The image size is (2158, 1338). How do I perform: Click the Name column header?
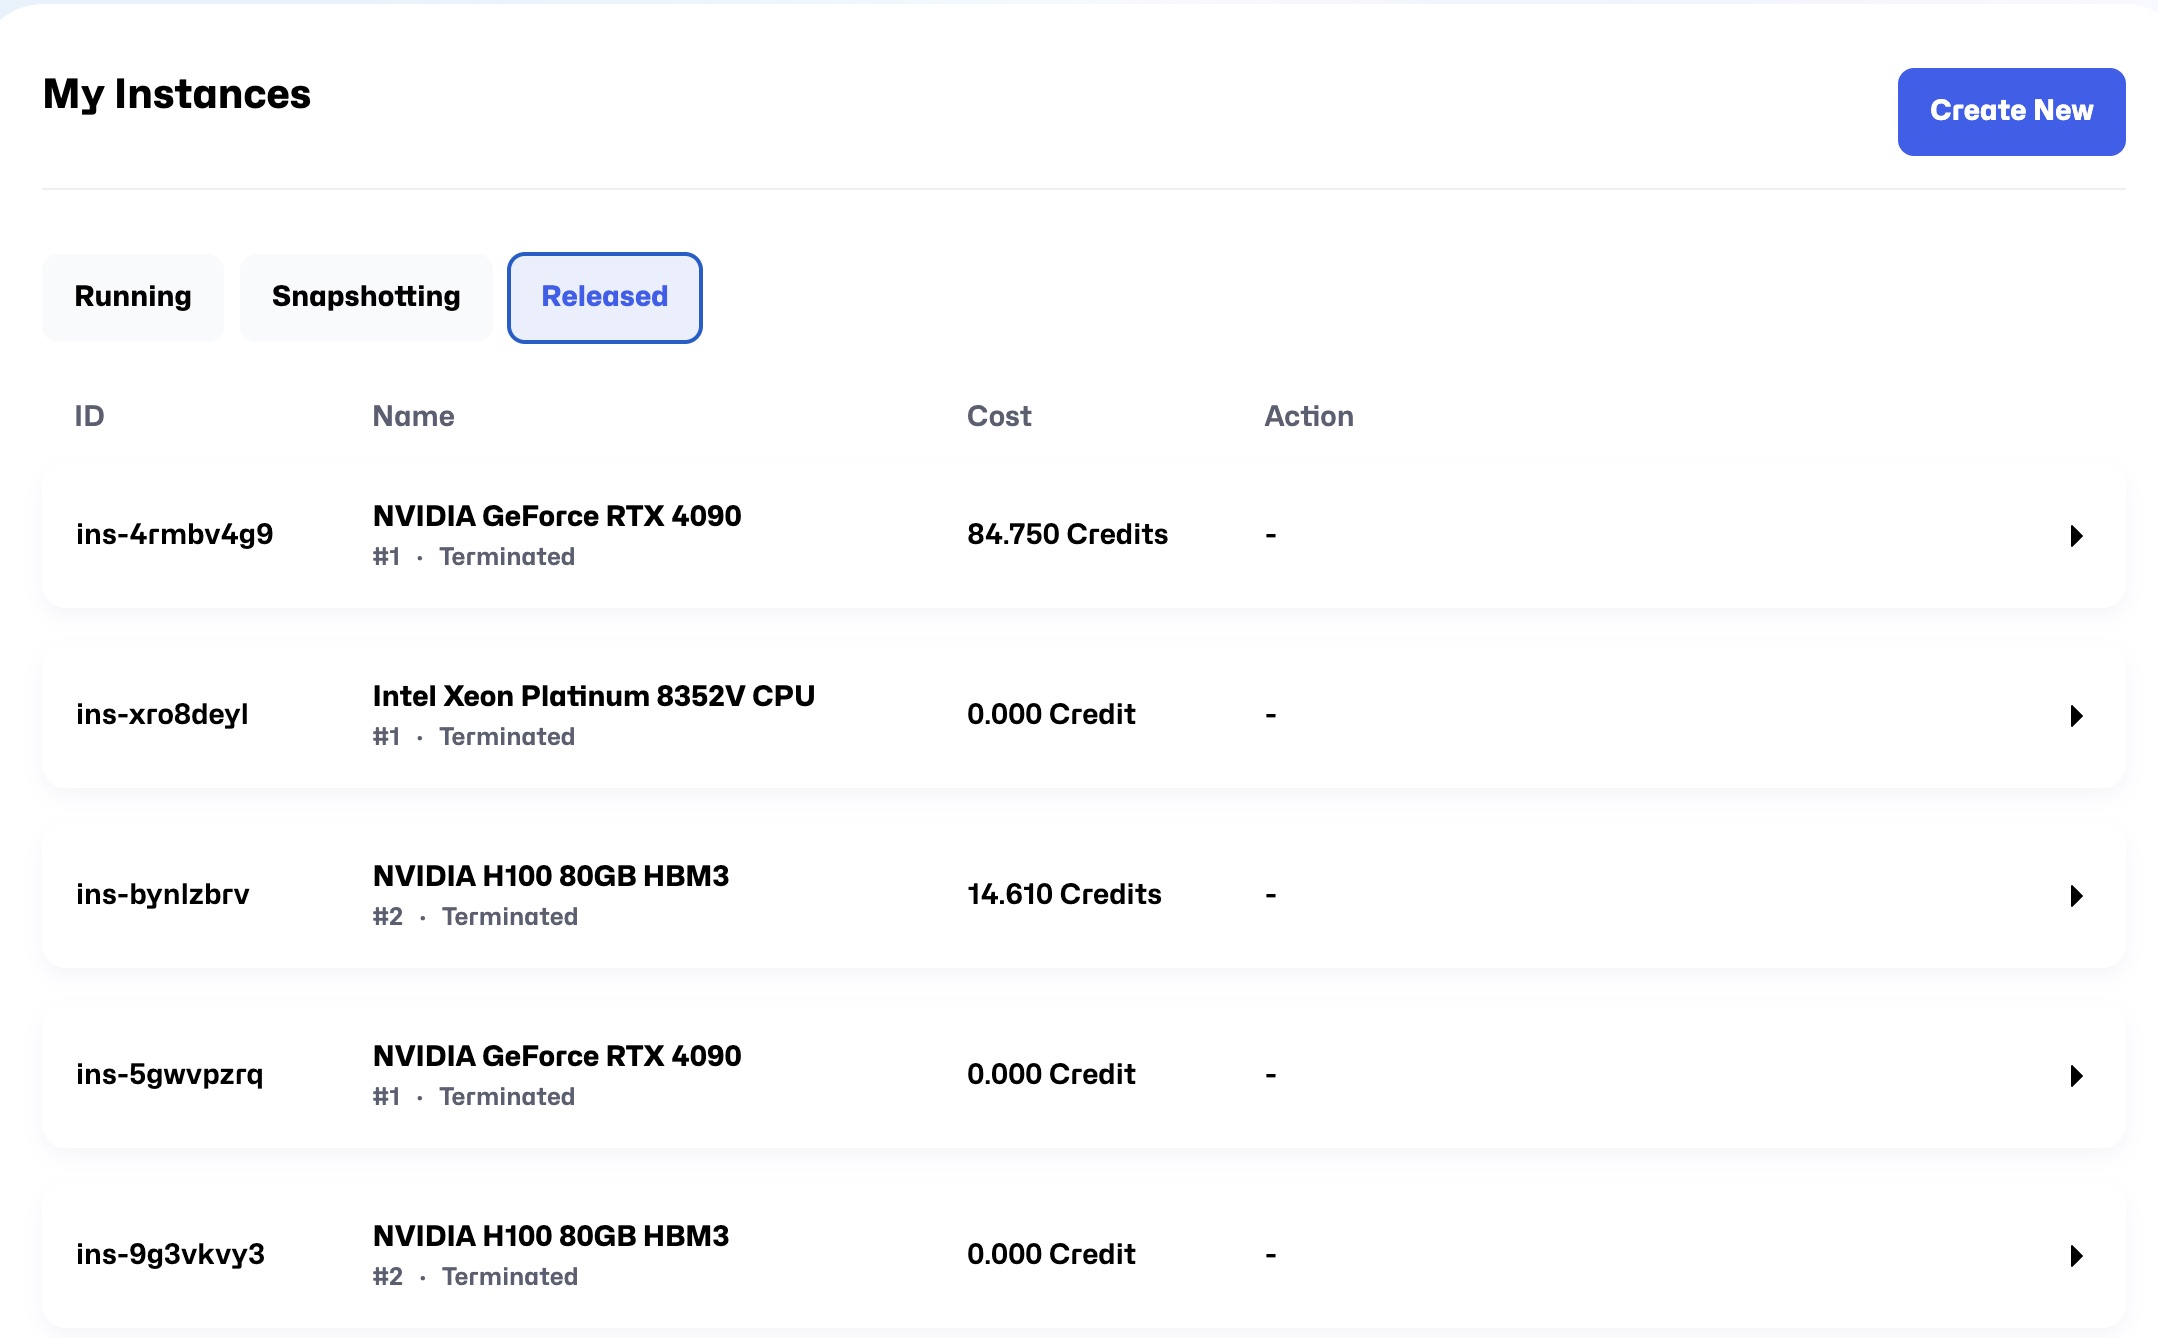pos(413,416)
